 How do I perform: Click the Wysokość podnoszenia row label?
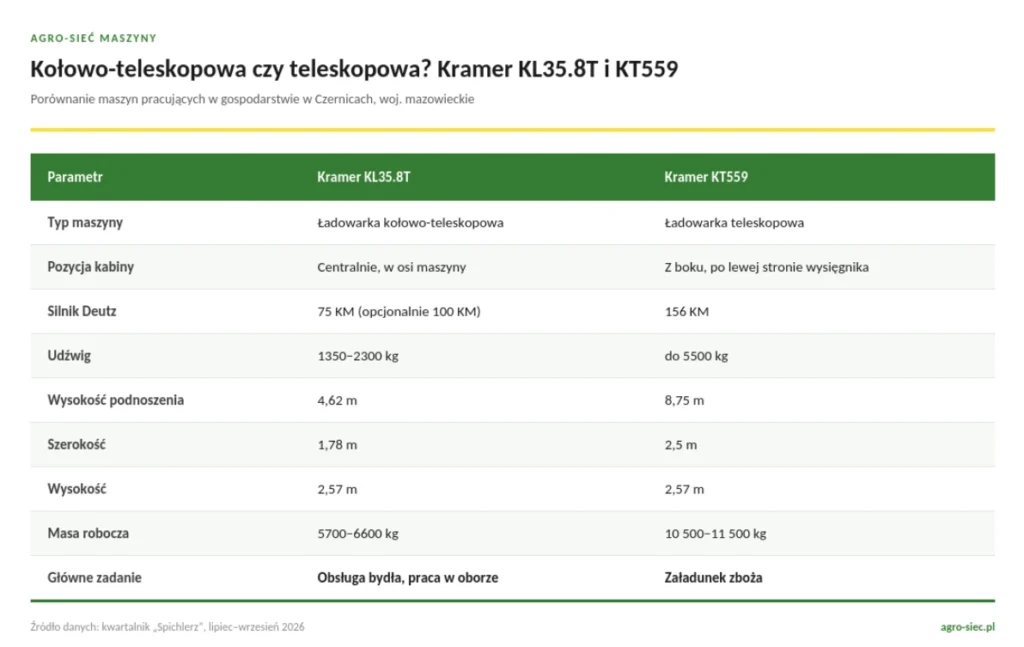(116, 400)
